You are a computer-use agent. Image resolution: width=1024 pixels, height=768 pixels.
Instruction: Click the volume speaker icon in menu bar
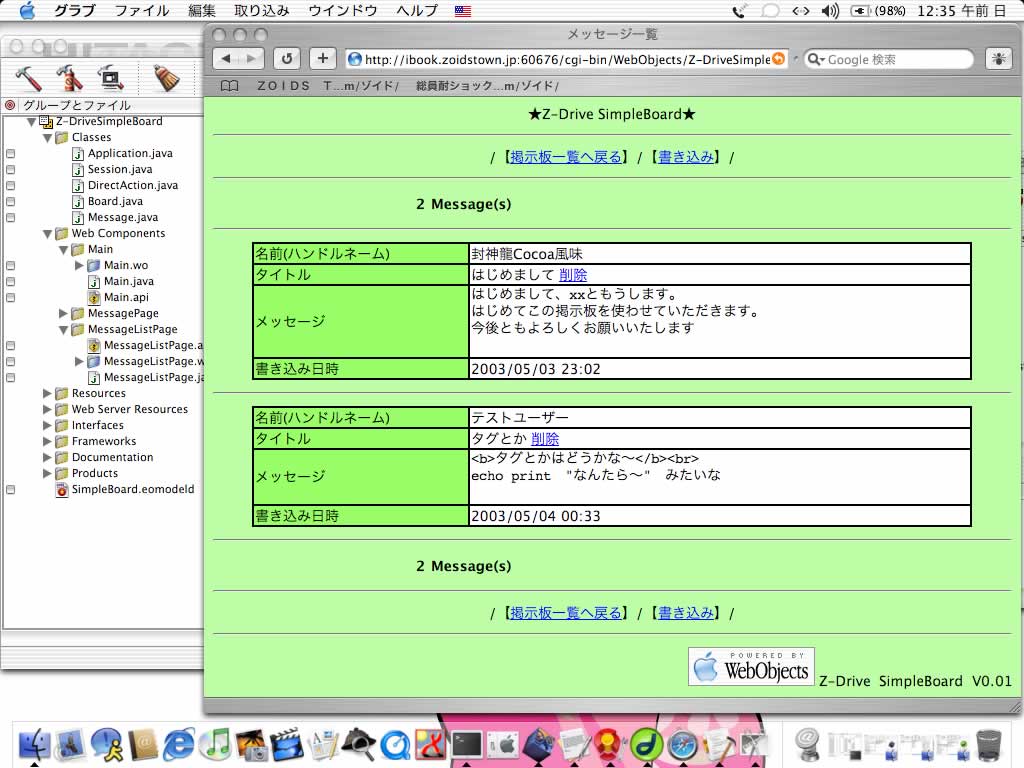(x=829, y=11)
